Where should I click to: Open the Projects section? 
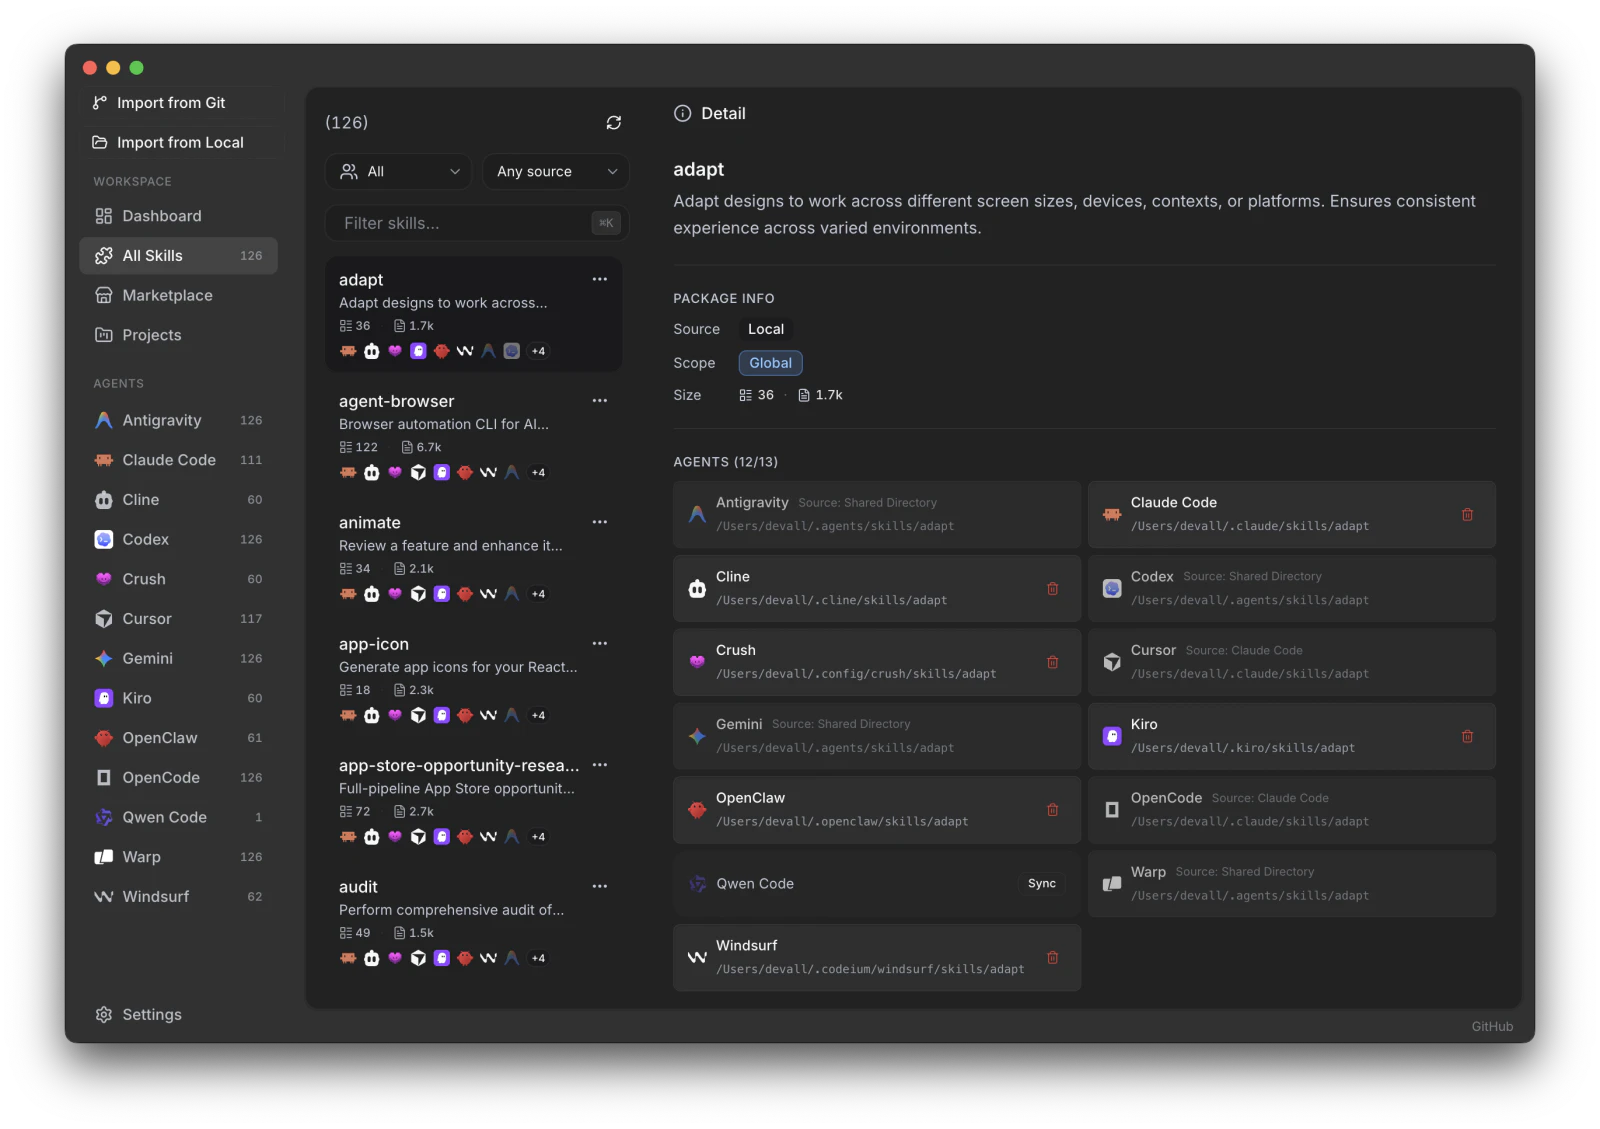pyautogui.click(x=178, y=335)
